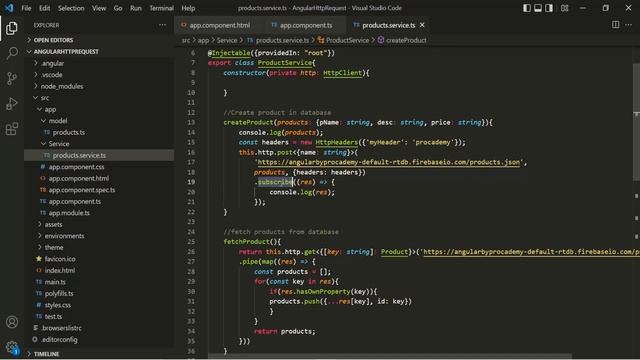Collapse the src folder

(x=99, y=98)
